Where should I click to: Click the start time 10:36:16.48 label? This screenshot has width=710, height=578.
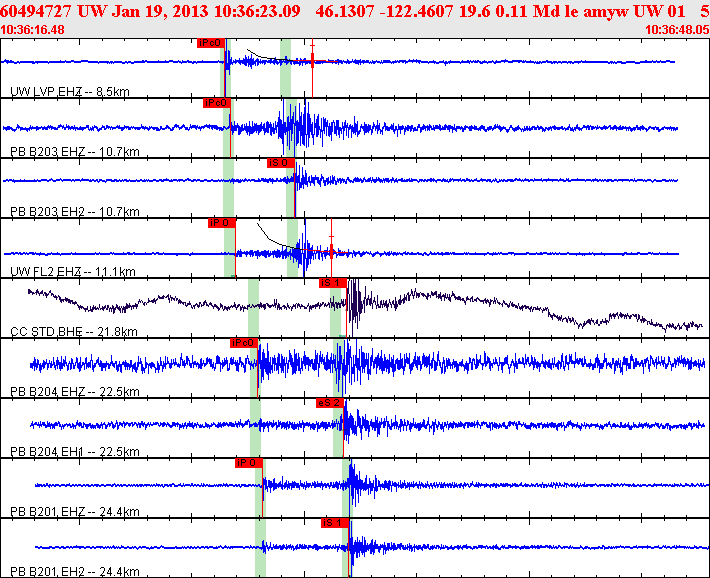(32, 30)
